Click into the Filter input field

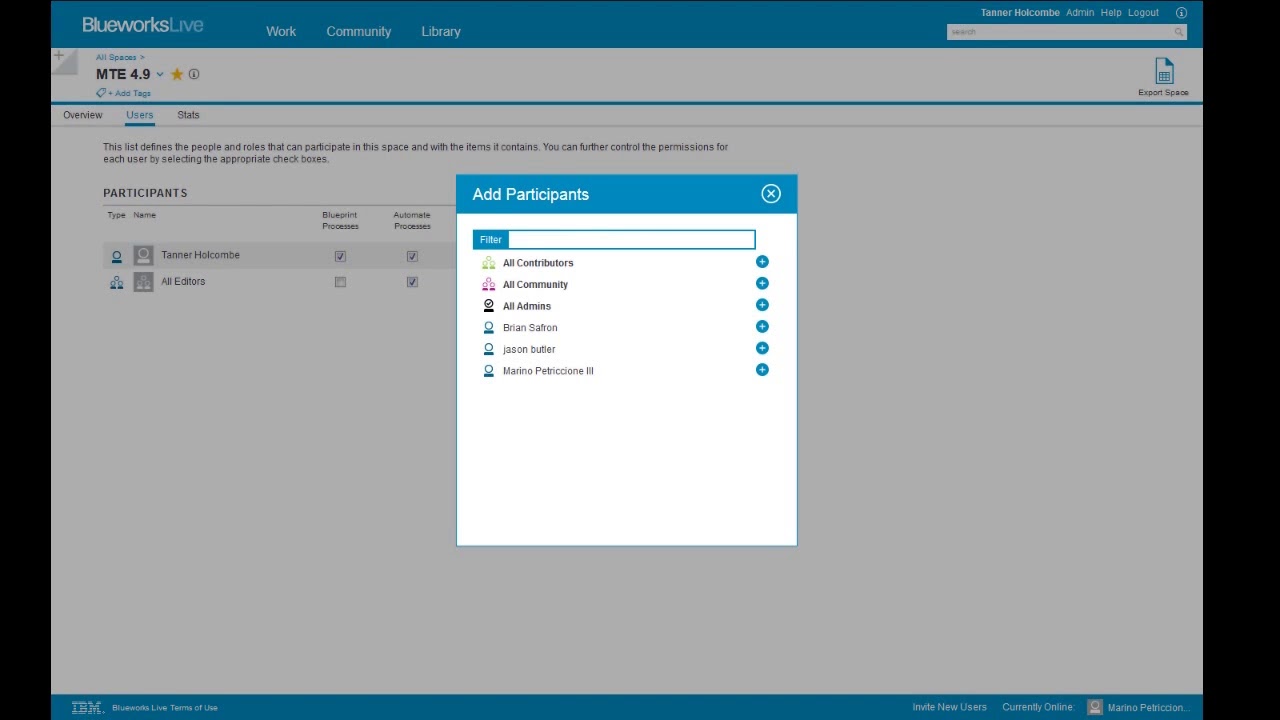coord(631,239)
